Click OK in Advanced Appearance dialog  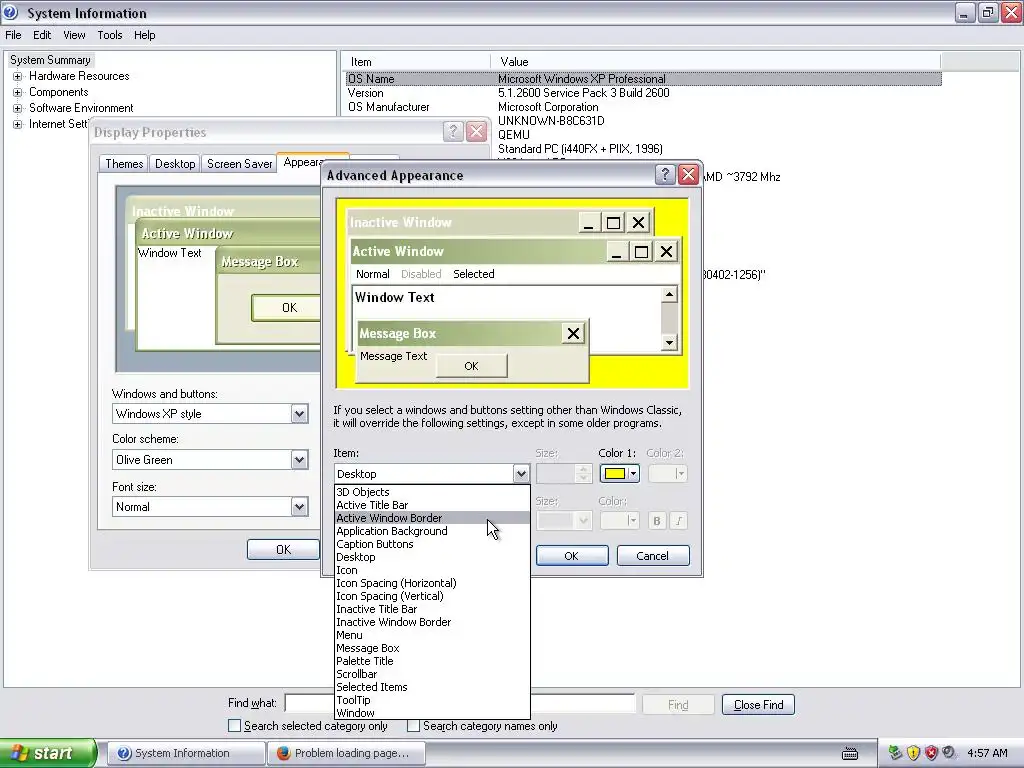571,556
